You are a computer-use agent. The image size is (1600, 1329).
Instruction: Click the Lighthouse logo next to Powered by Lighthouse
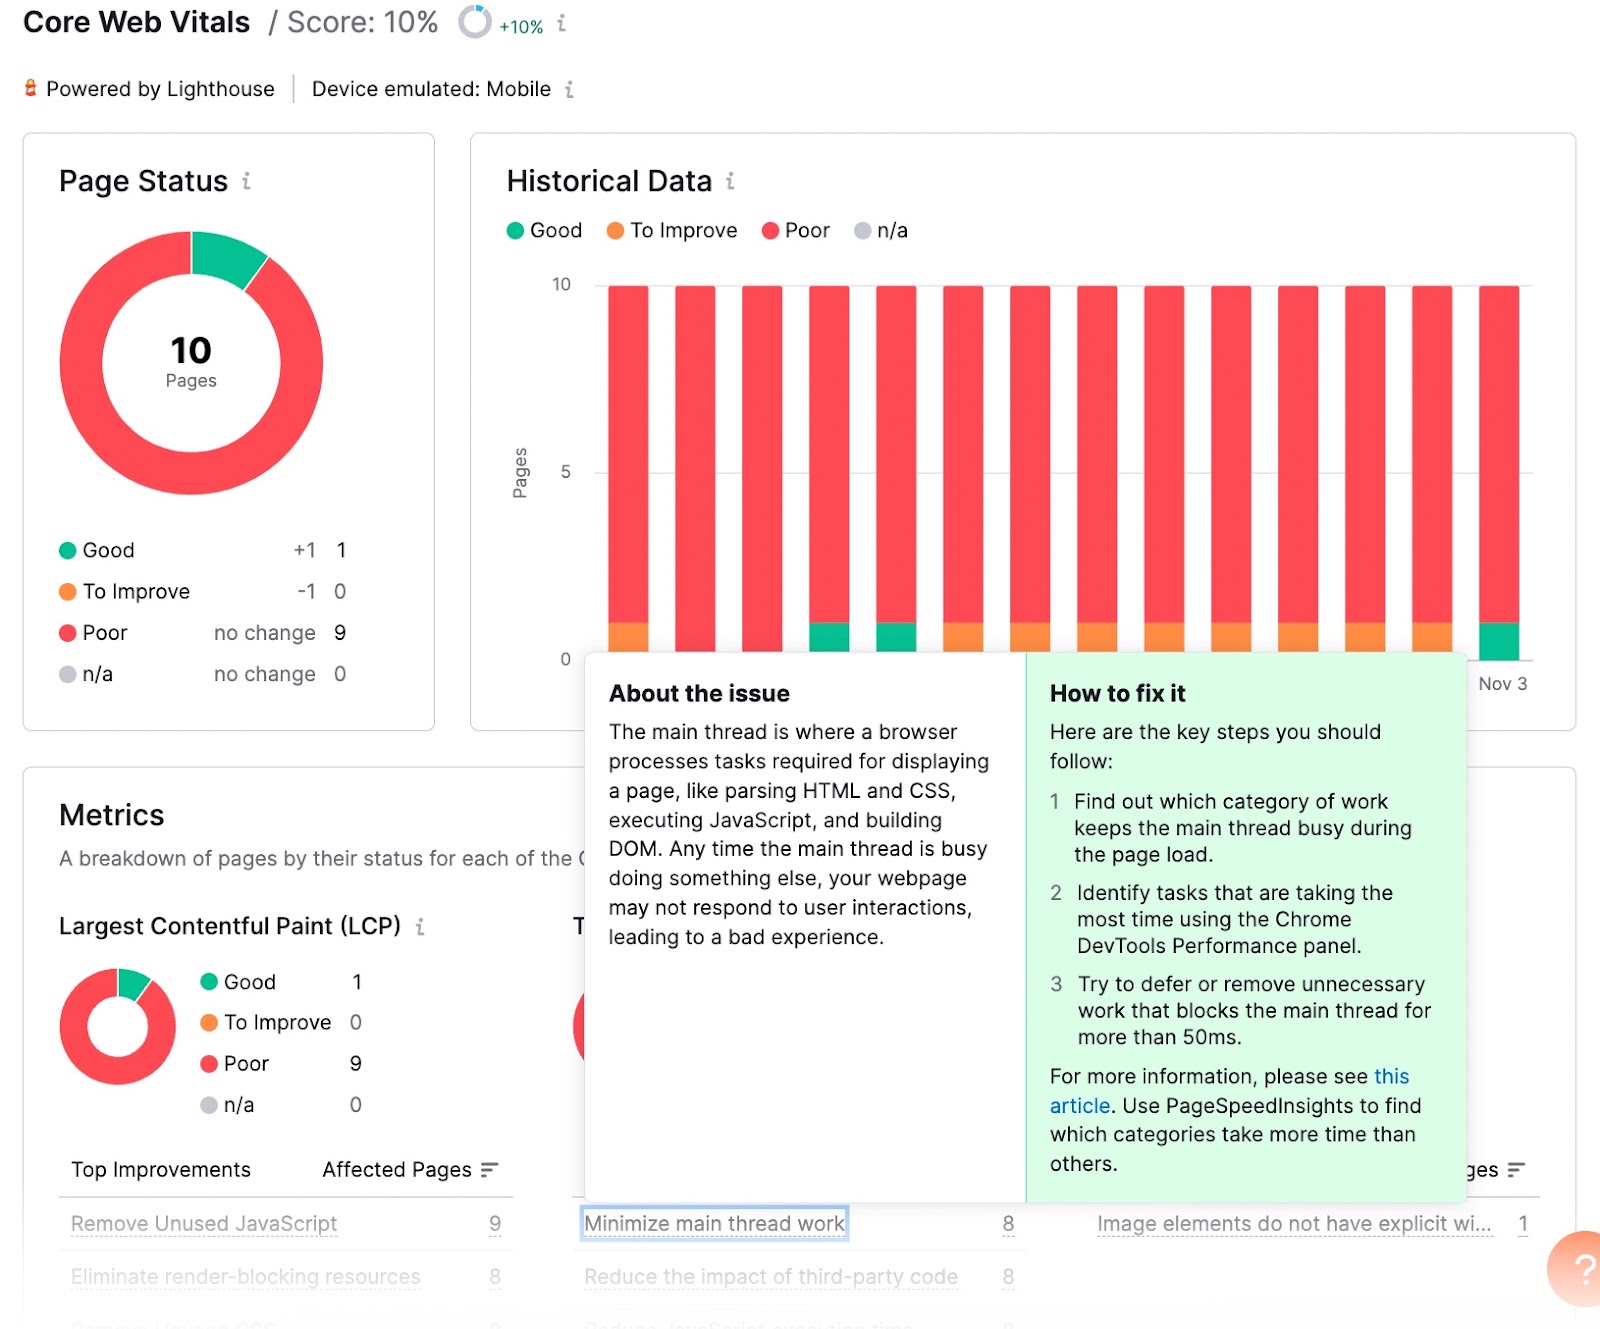30,88
